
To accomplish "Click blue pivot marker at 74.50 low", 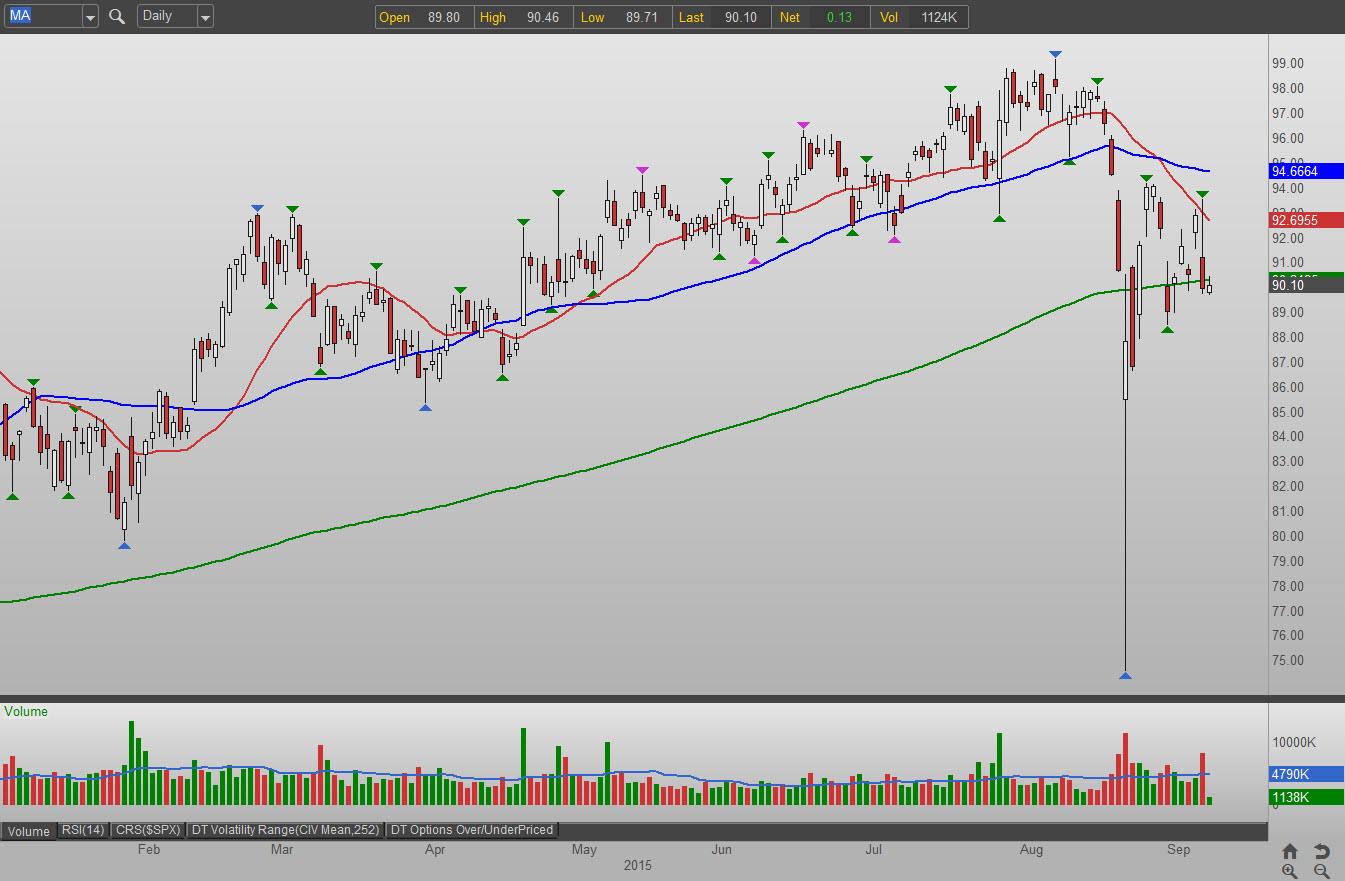I will (1125, 676).
